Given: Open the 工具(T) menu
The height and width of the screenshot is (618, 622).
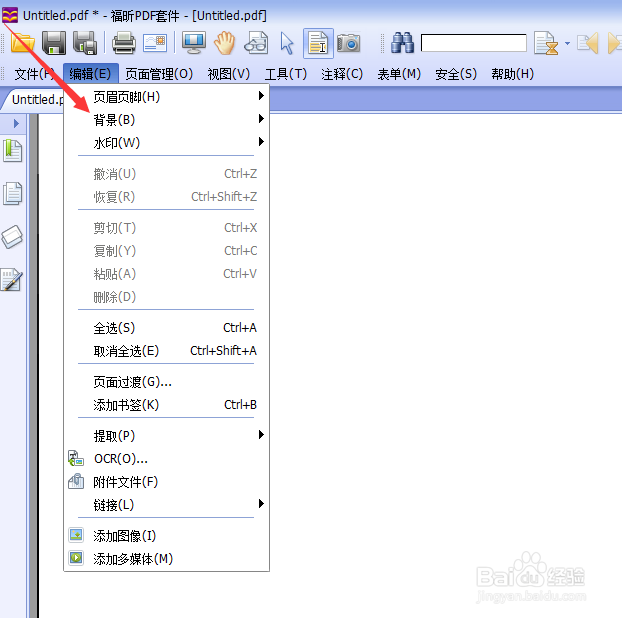Looking at the screenshot, I should click(x=286, y=74).
